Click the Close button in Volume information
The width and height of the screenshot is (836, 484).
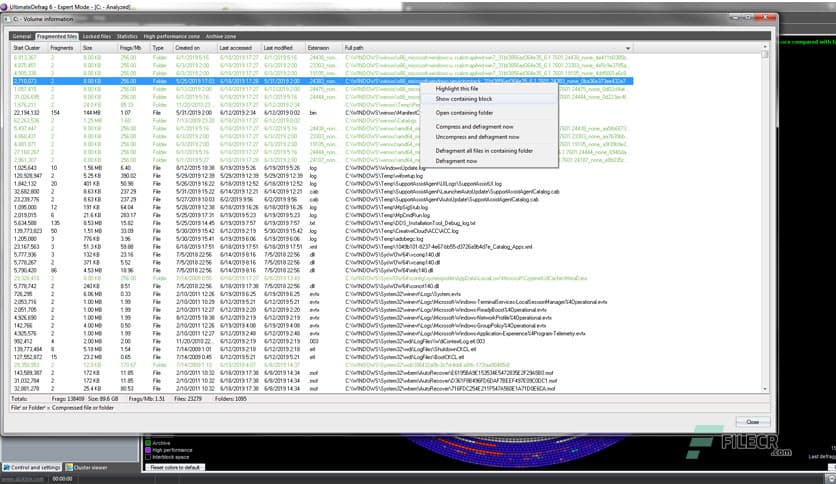752,422
